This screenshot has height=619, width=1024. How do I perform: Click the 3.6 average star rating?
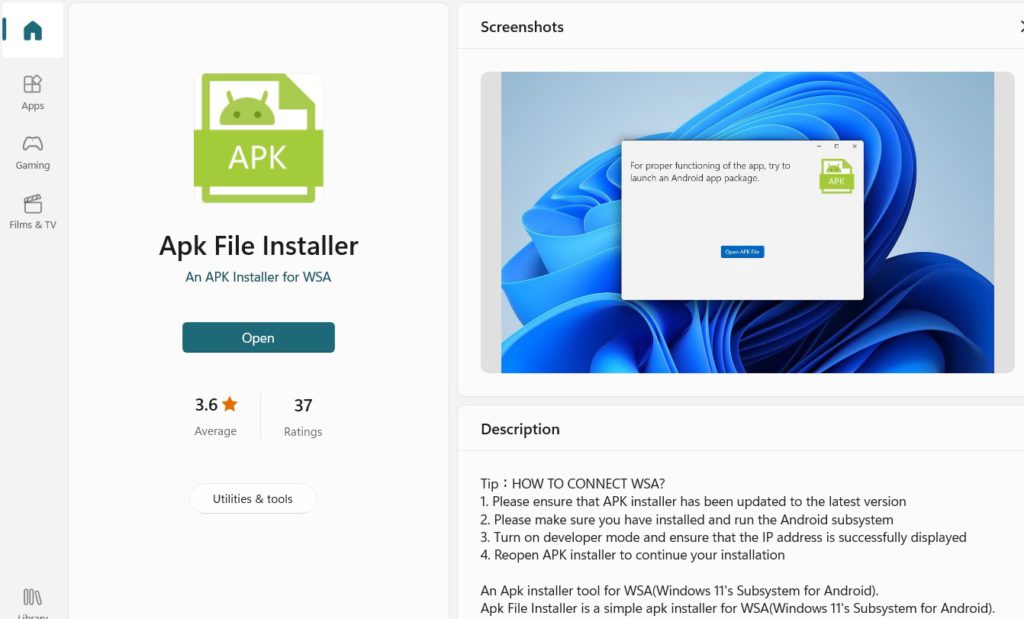216,405
